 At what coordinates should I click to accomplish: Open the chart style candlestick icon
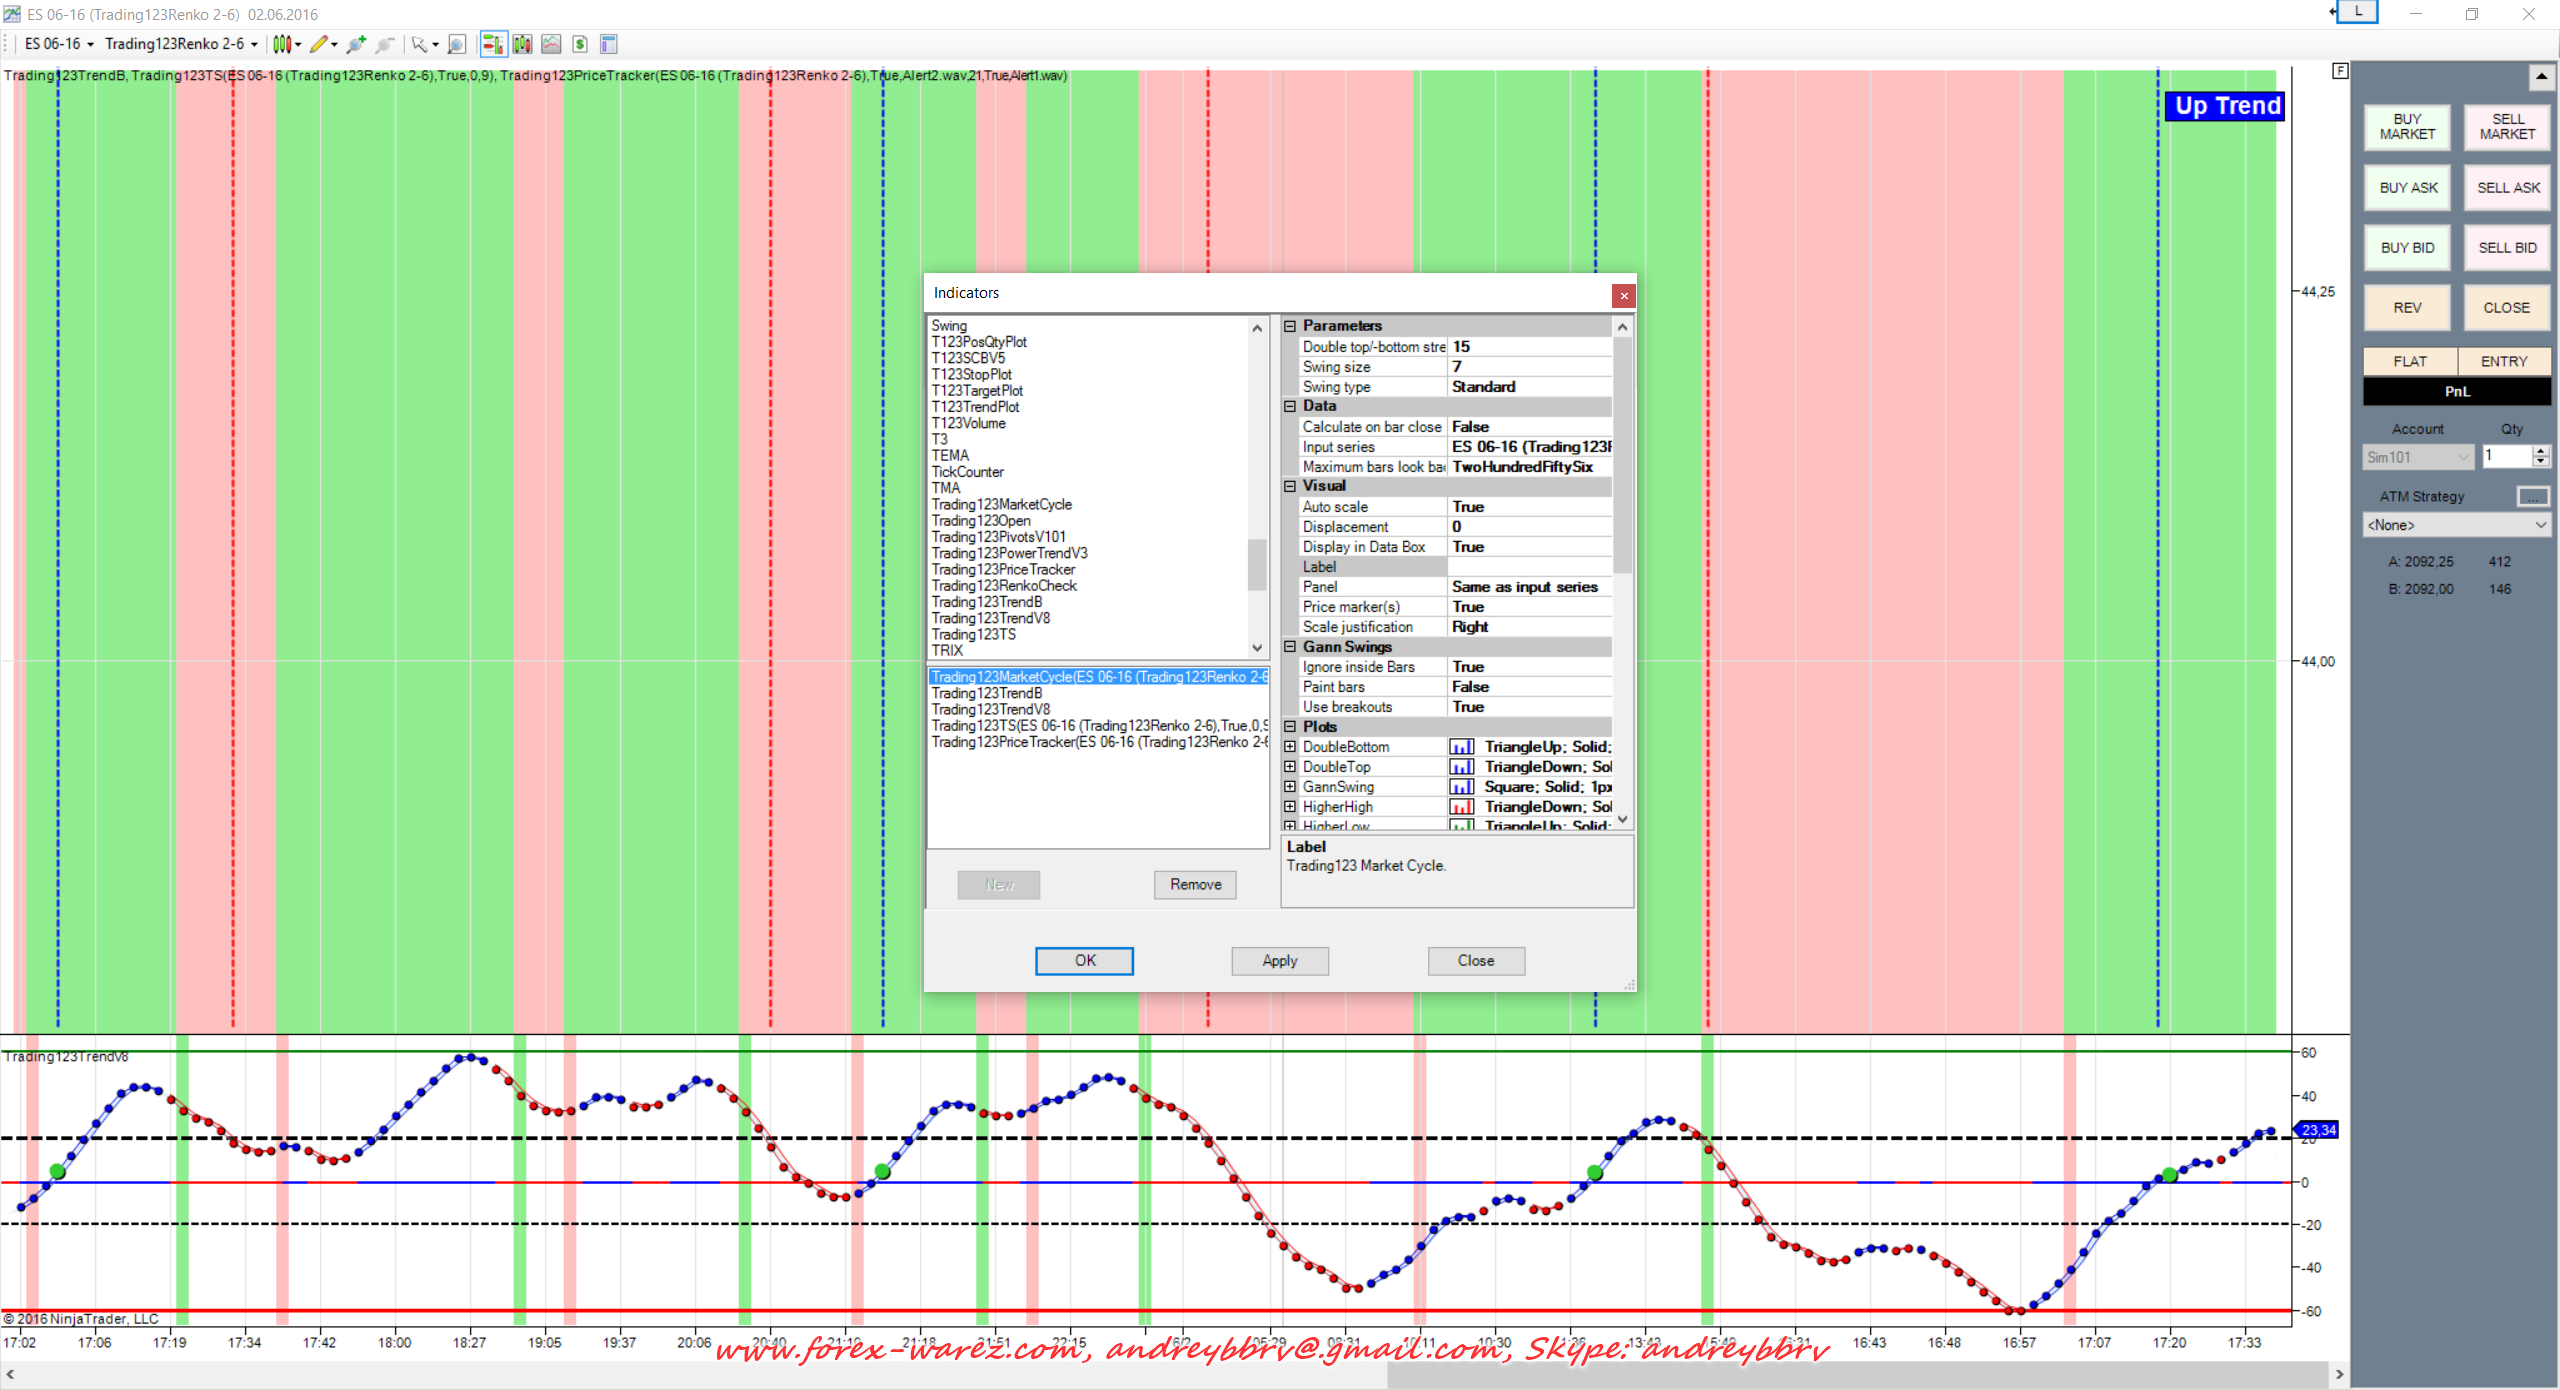[x=283, y=44]
